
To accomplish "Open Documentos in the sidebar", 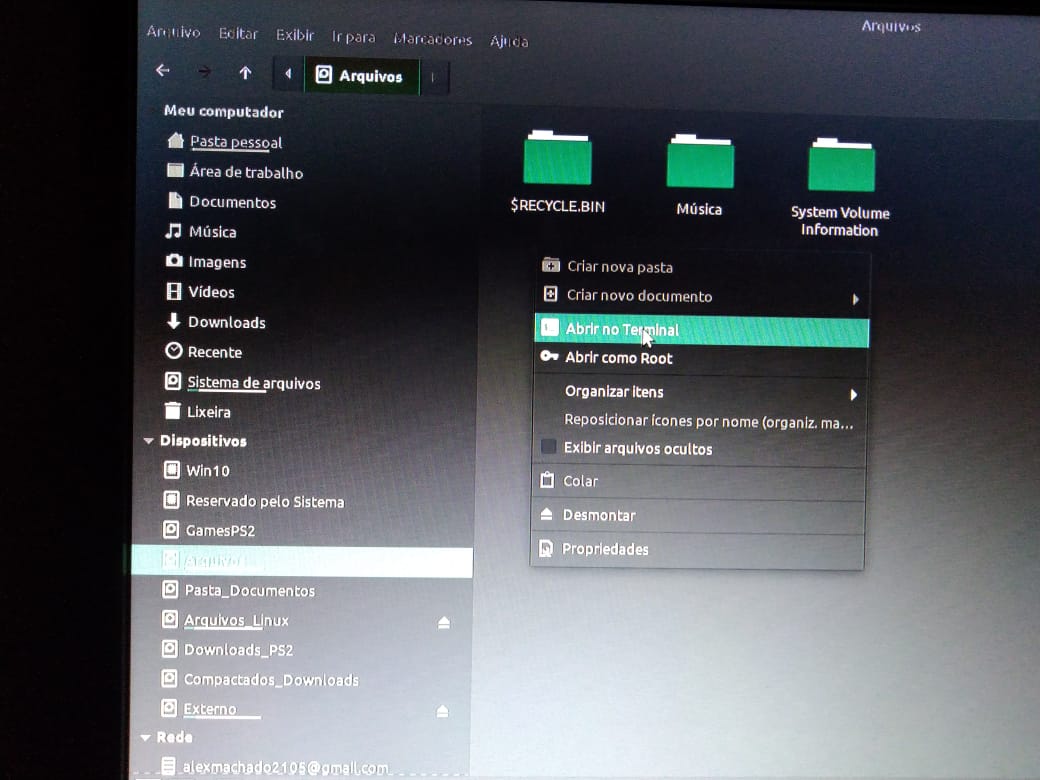I will (x=222, y=202).
